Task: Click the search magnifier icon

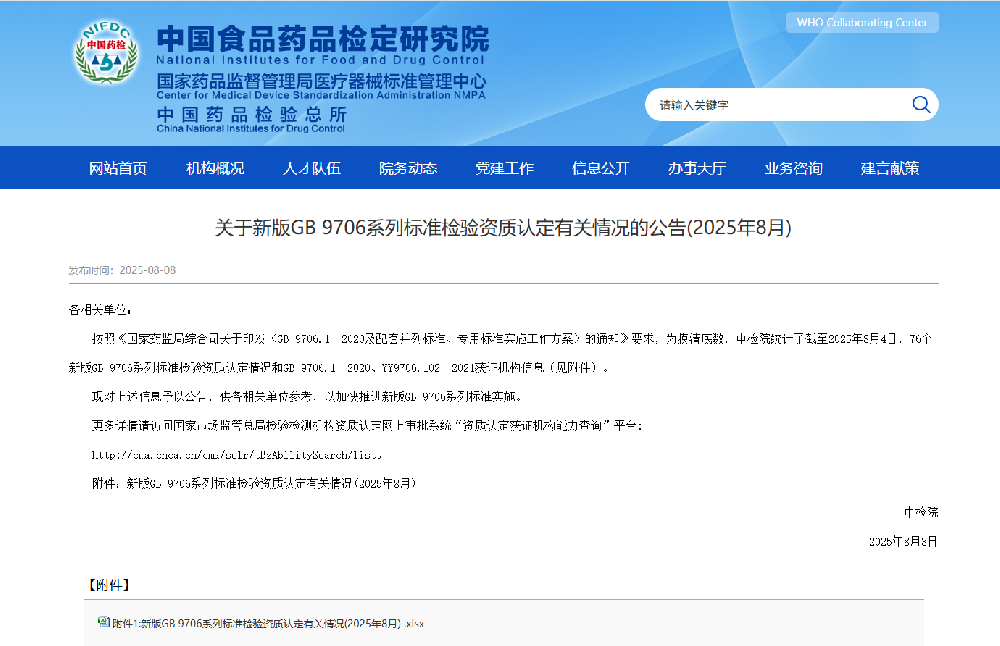Action: 921,104
